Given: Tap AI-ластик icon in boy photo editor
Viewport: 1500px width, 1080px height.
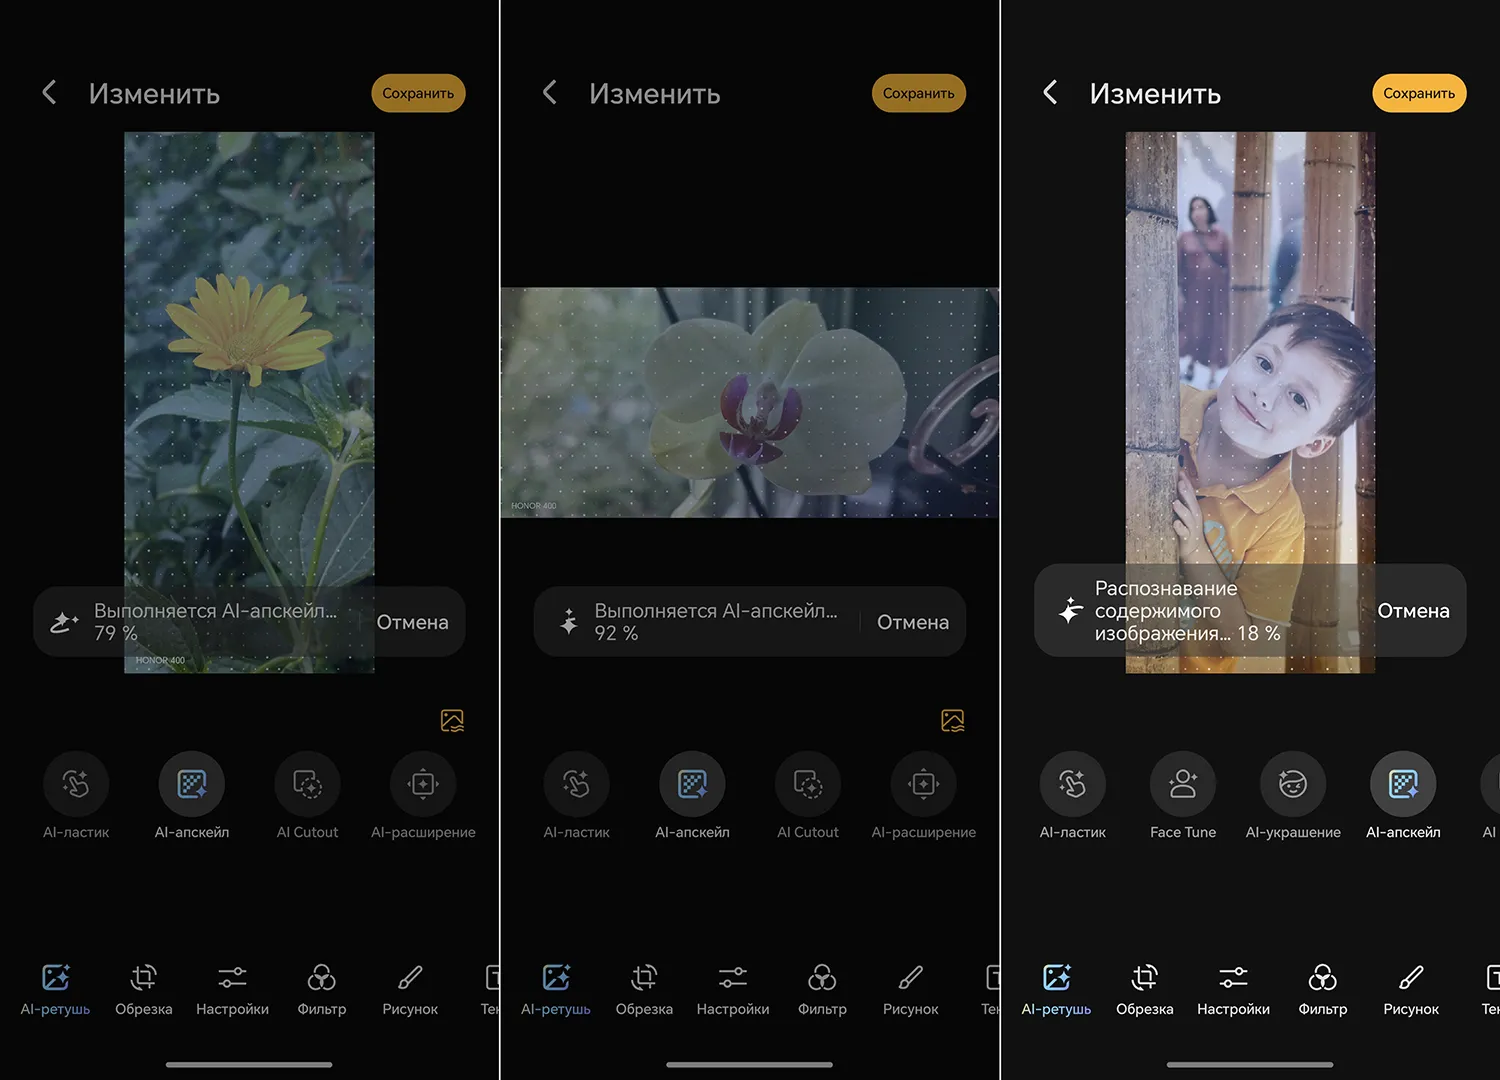Looking at the screenshot, I should tap(1072, 784).
